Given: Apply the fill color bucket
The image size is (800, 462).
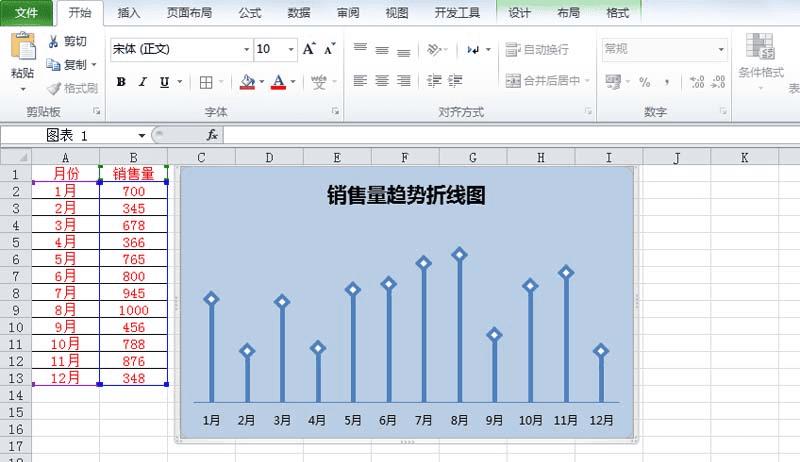Looking at the screenshot, I should (247, 82).
